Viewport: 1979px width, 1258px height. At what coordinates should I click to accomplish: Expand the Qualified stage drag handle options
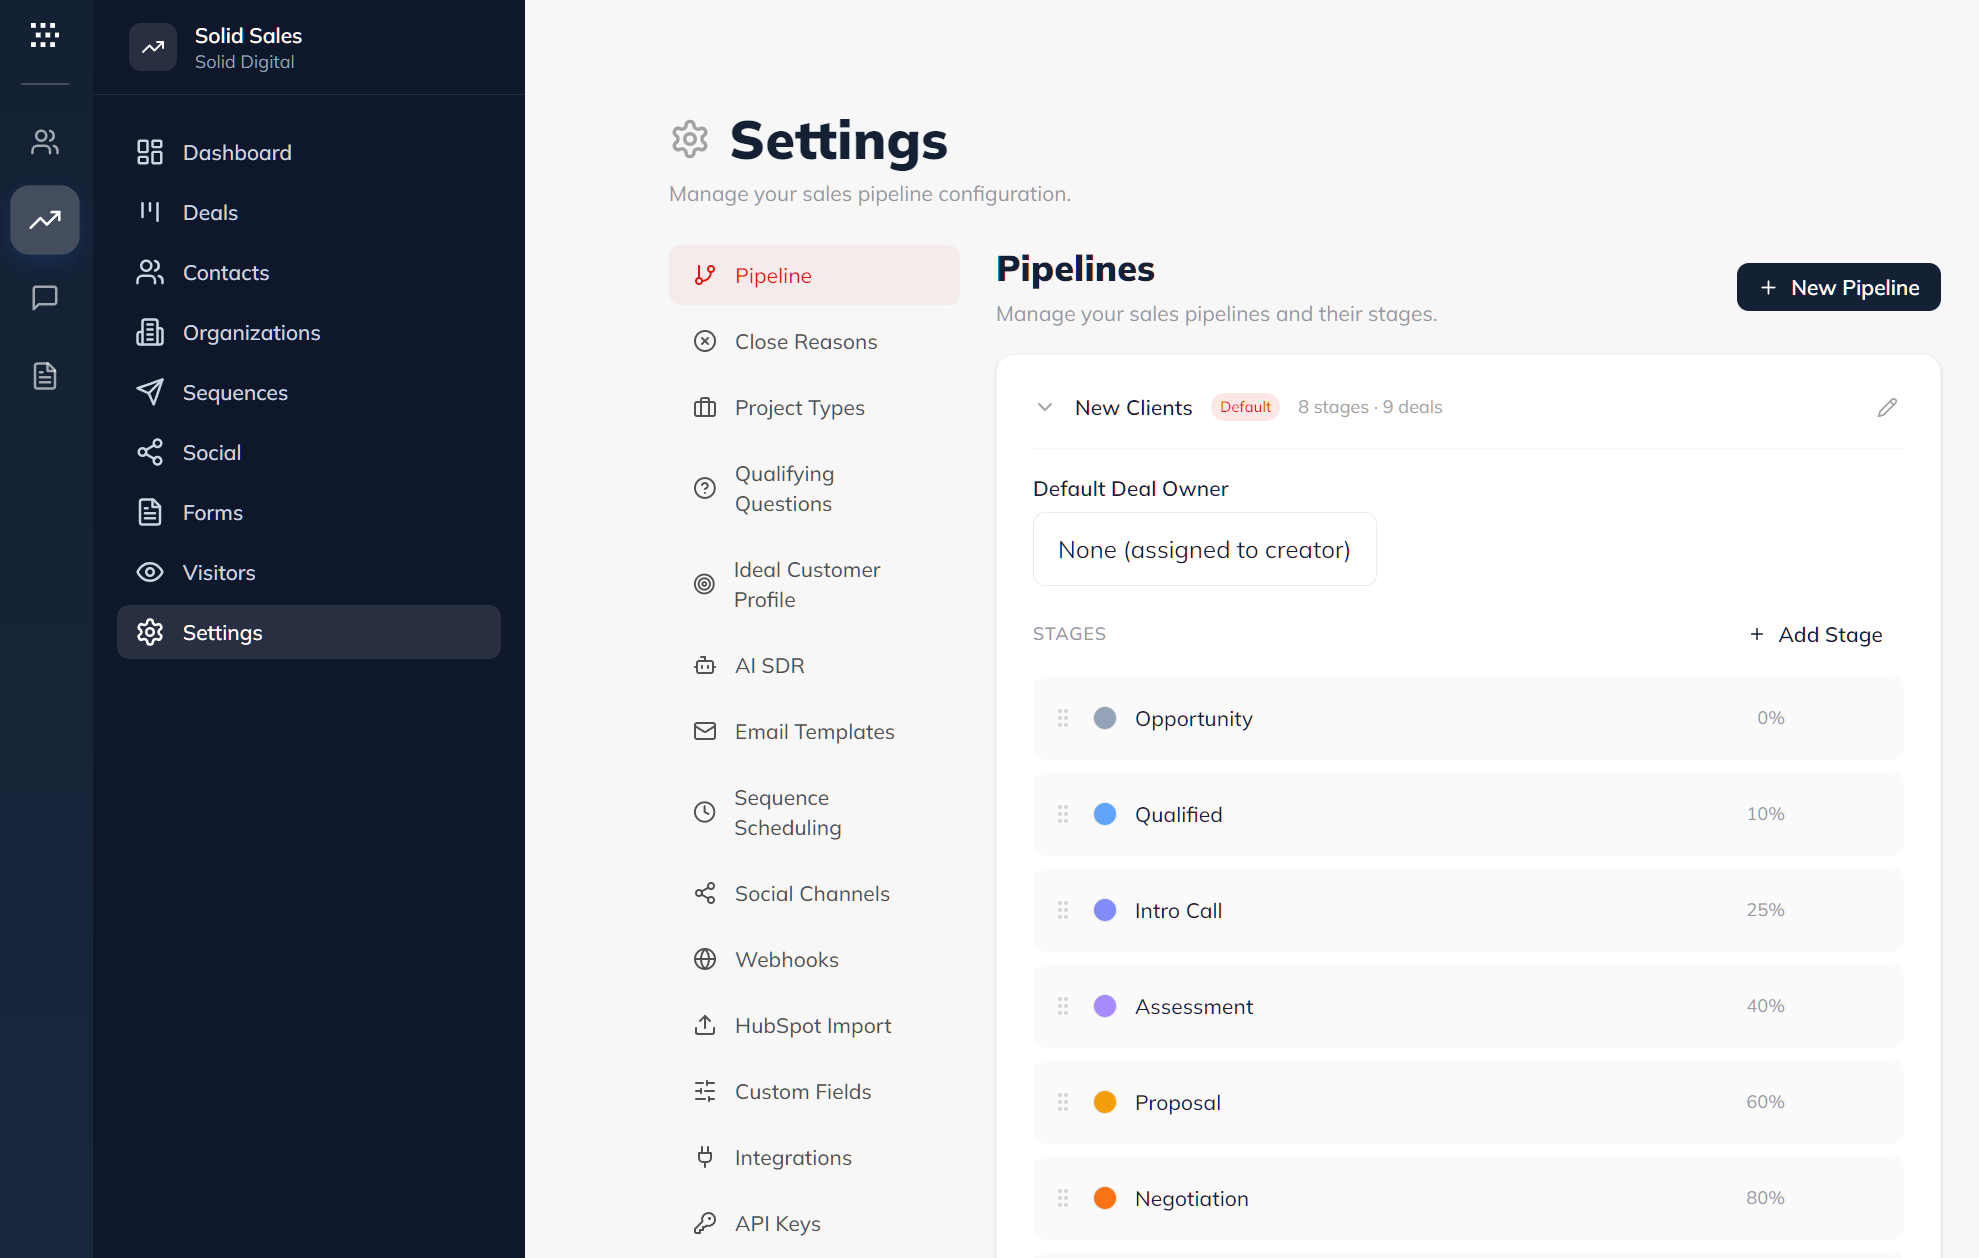pyautogui.click(x=1063, y=814)
